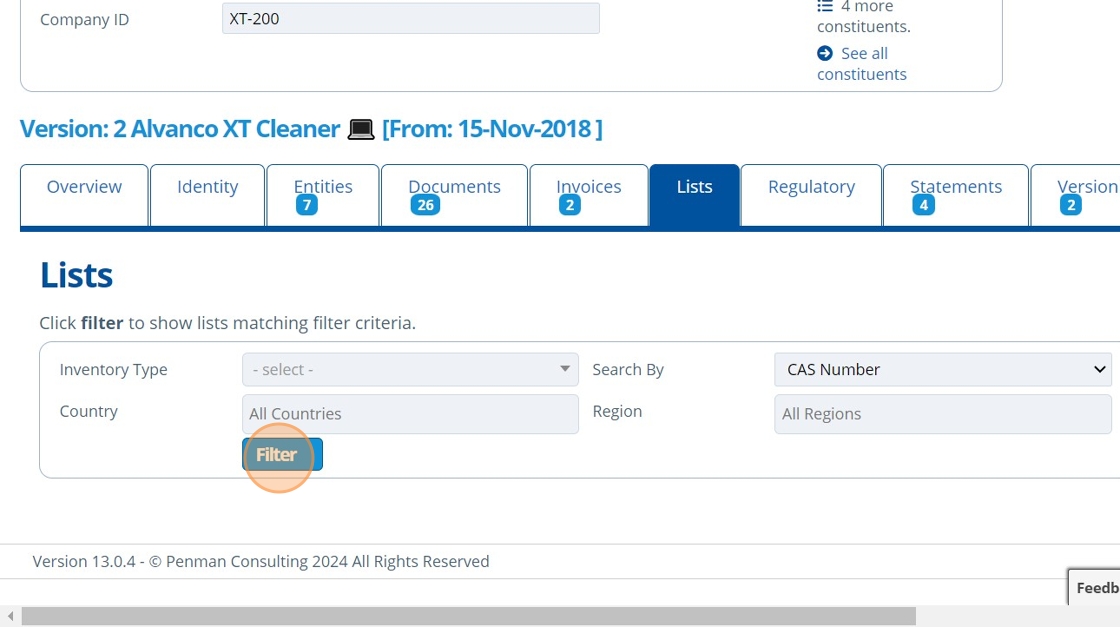Image resolution: width=1120 pixels, height=627 pixels.
Task: Open the Feedback button
Action: click(x=1096, y=588)
